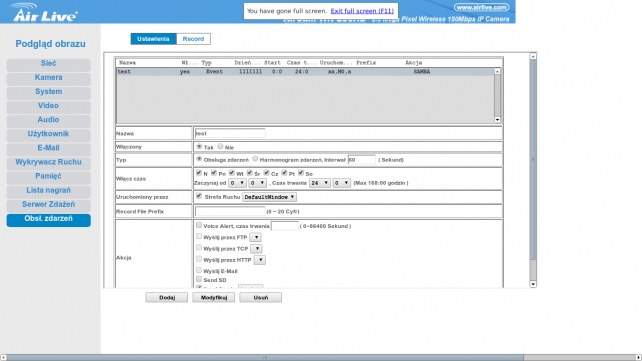Toggle the Cz (Thursday) checkbox
This screenshot has width=642, height=361.
click(x=267, y=173)
